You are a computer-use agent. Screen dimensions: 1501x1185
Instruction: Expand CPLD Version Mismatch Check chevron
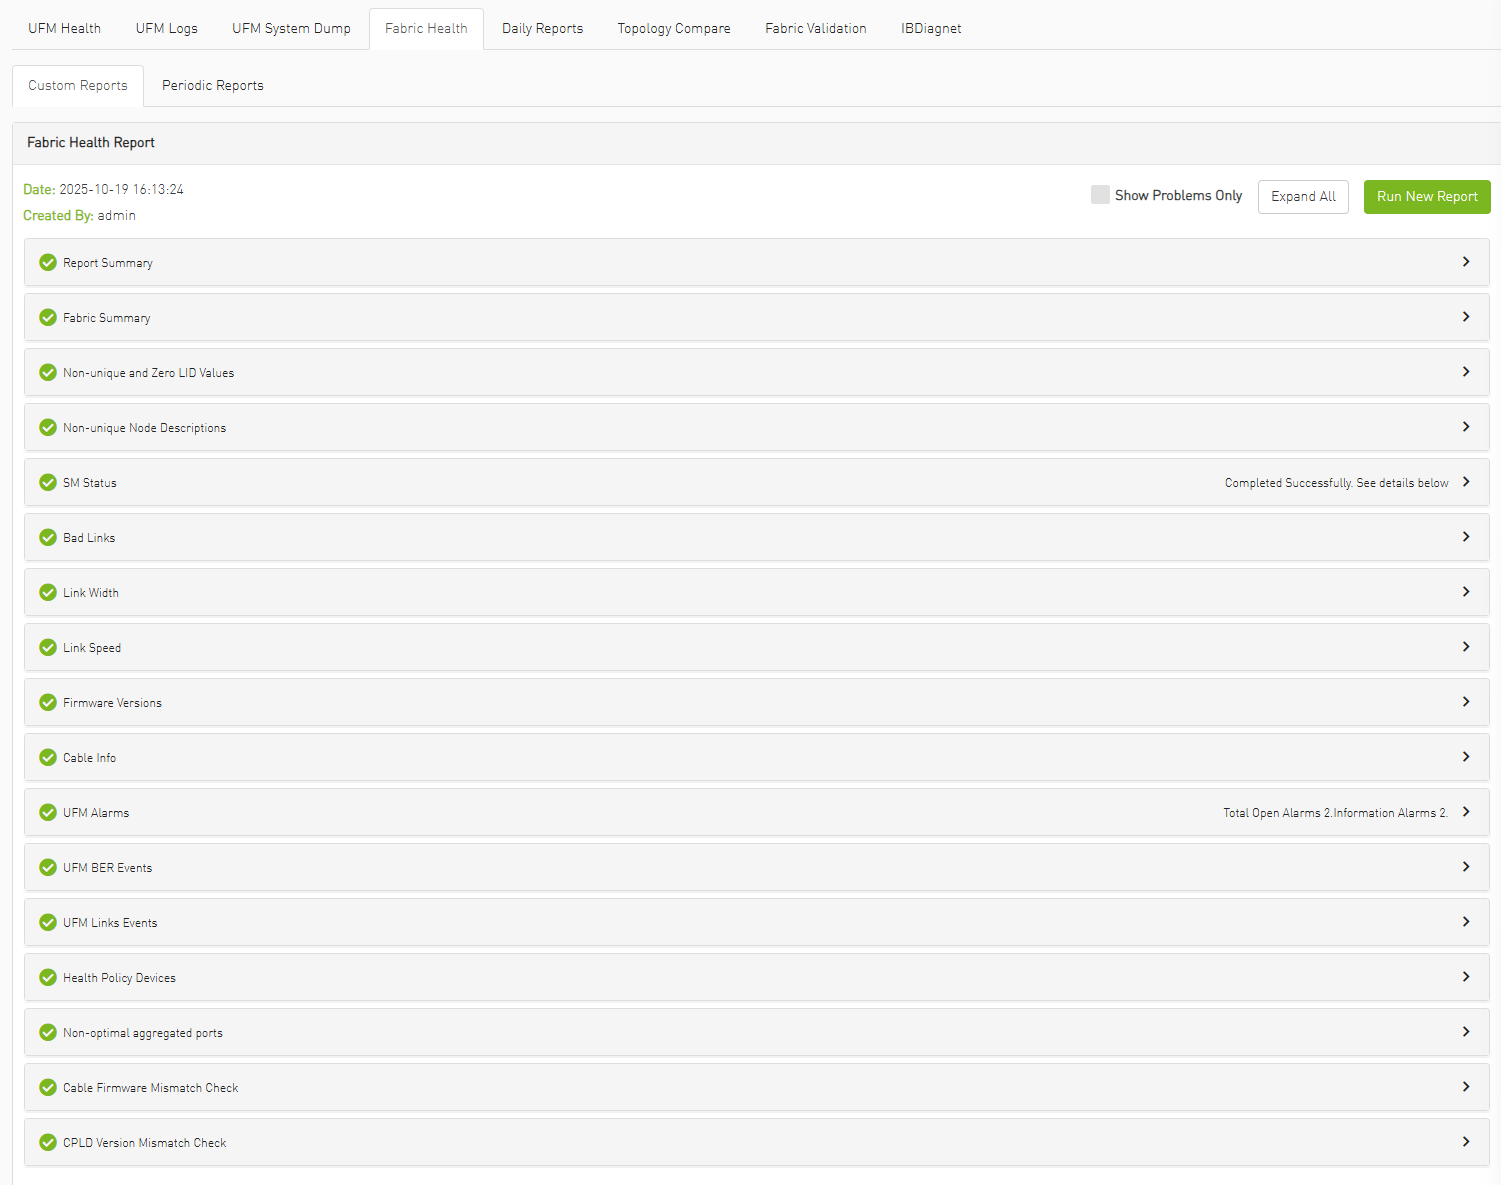pyautogui.click(x=1466, y=1142)
